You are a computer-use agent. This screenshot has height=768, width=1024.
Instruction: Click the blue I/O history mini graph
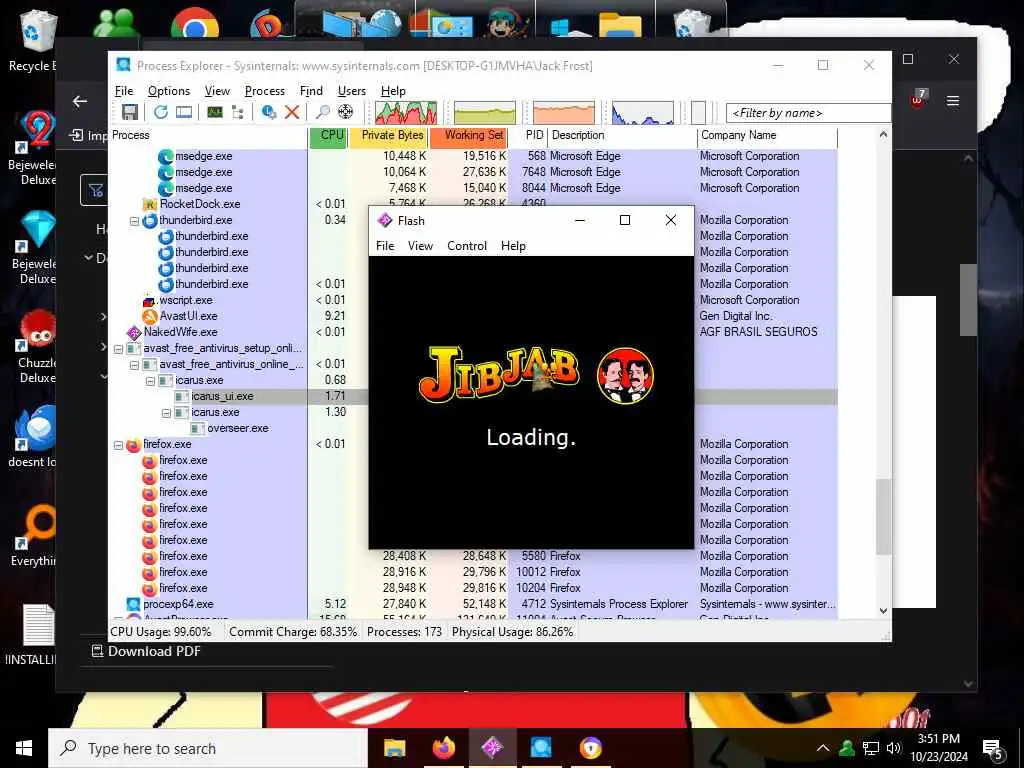coord(643,113)
